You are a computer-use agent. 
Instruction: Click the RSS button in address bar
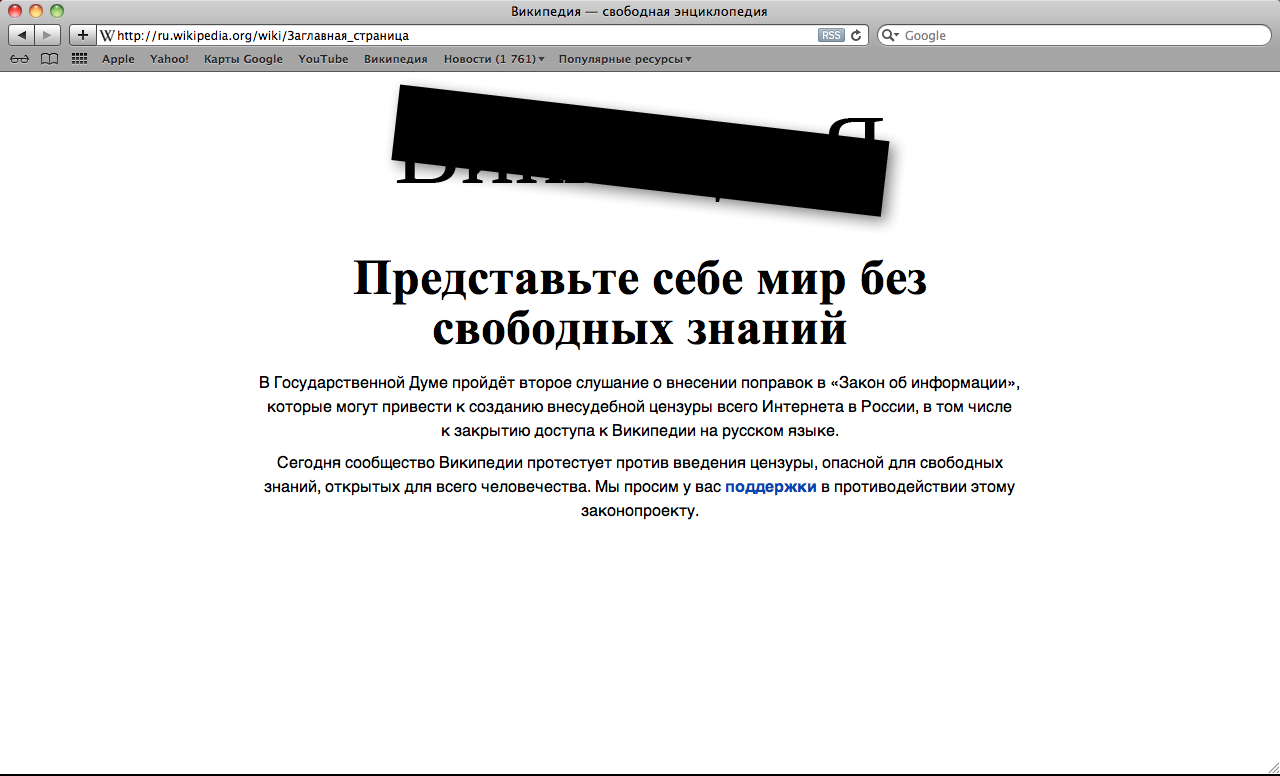tap(830, 35)
